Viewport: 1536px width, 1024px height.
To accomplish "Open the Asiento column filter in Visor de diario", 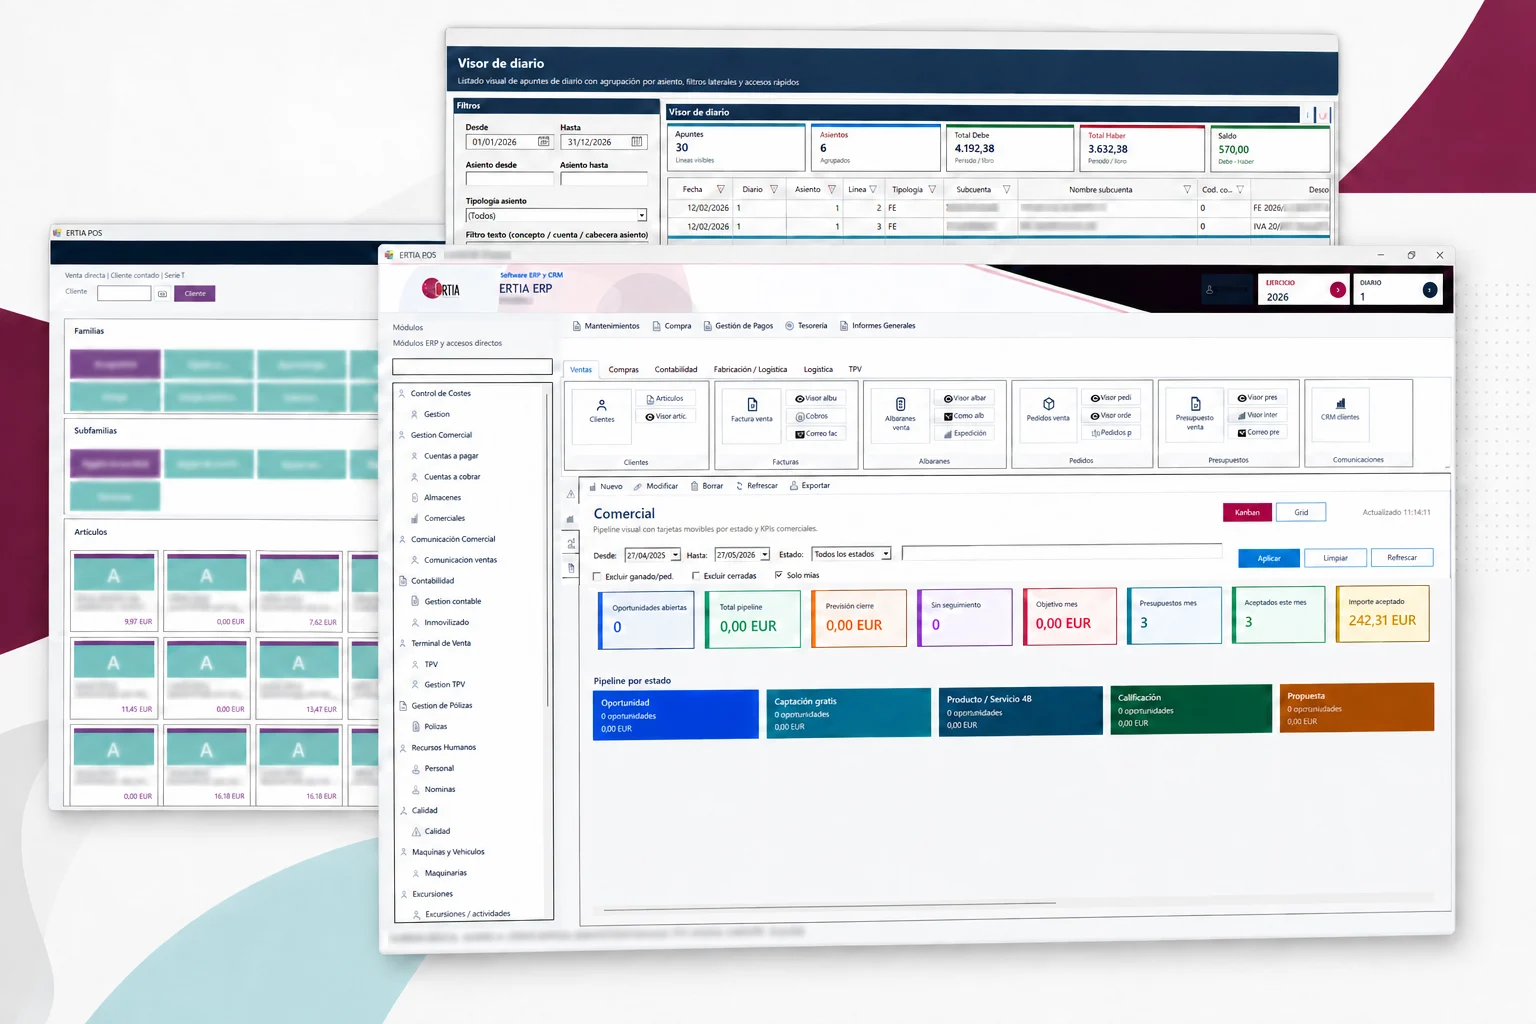I will coord(831,189).
